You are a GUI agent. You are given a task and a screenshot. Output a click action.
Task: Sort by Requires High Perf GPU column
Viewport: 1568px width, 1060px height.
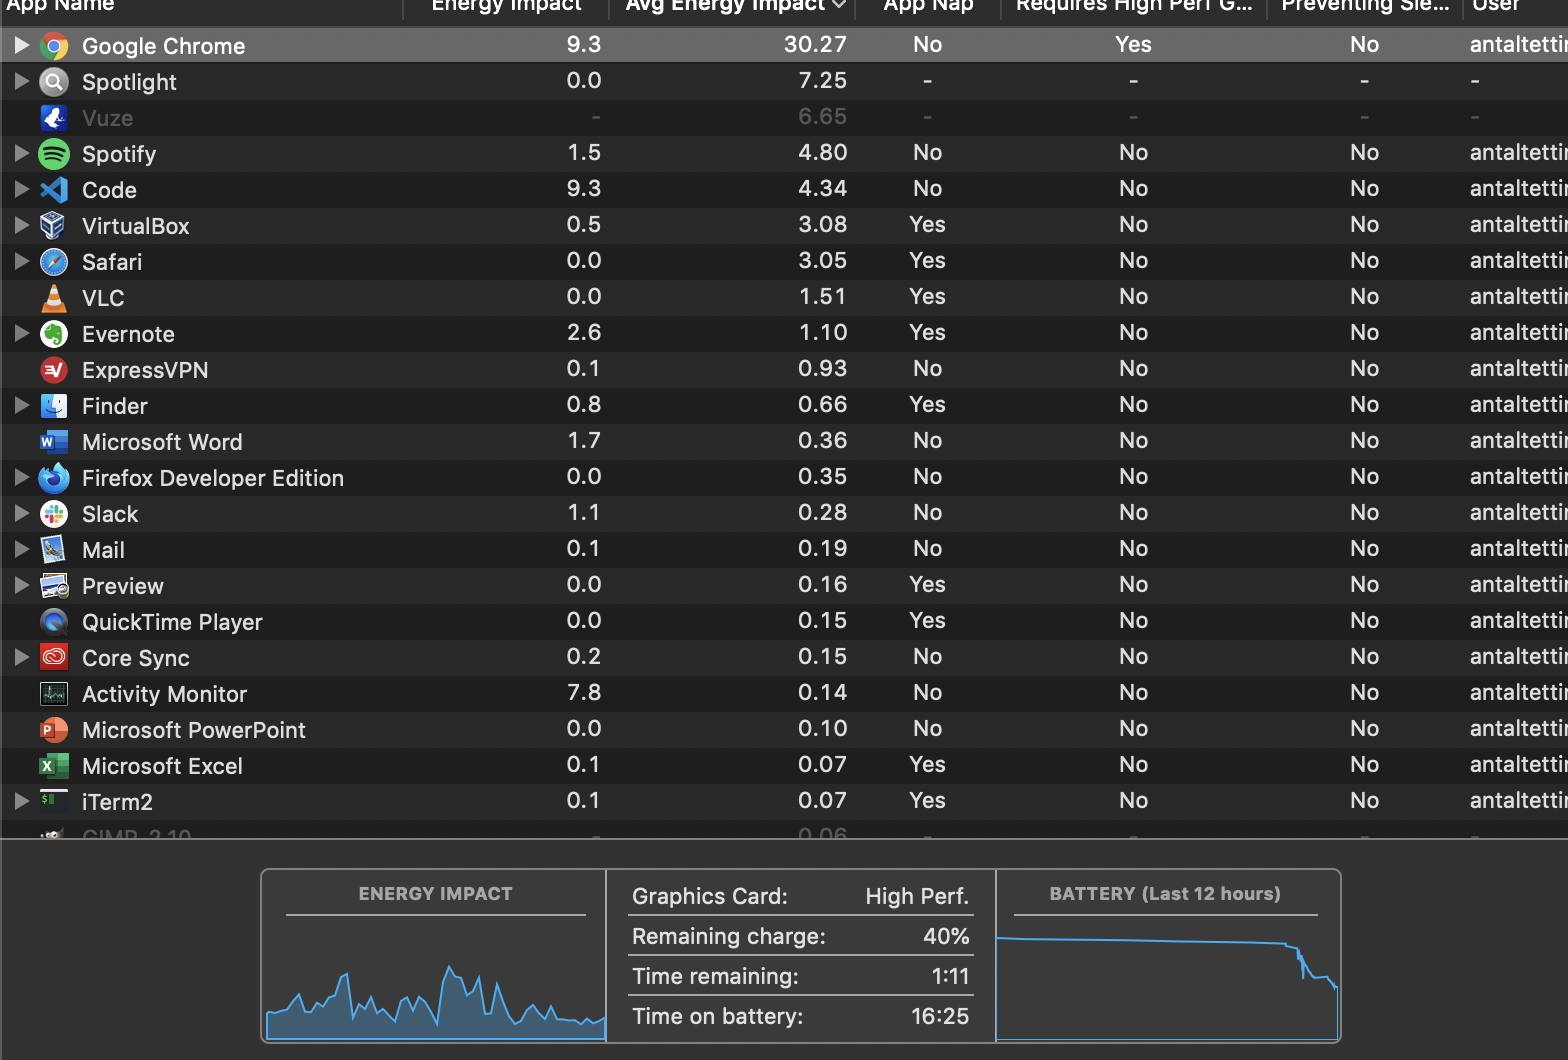[x=1133, y=6]
